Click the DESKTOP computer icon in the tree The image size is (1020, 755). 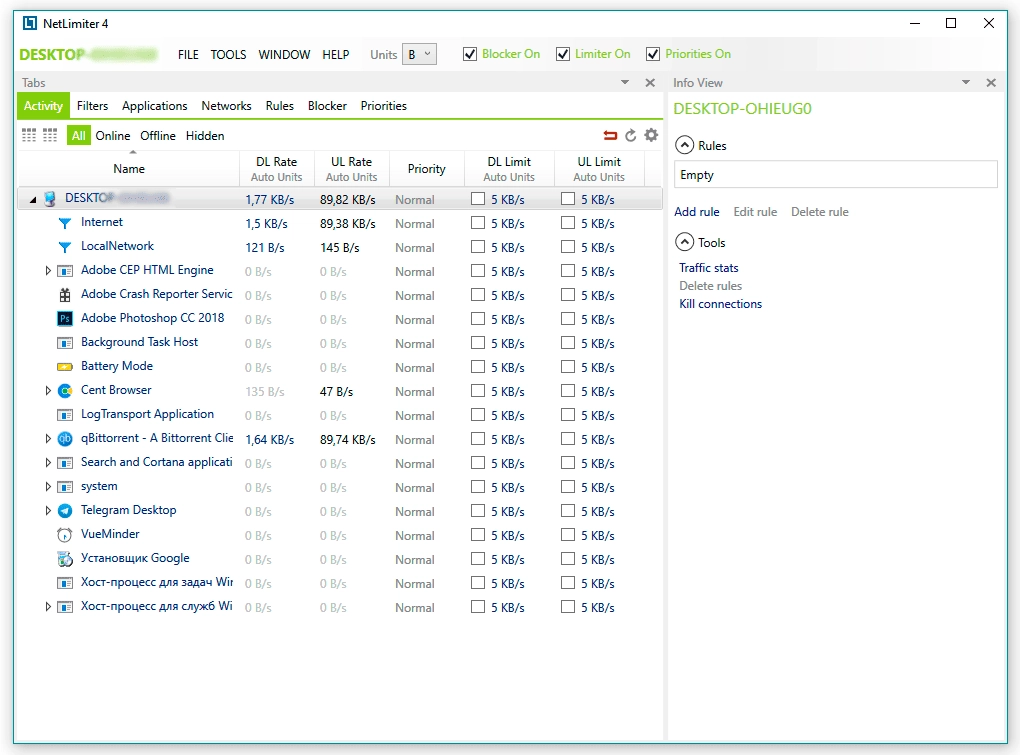coord(50,198)
